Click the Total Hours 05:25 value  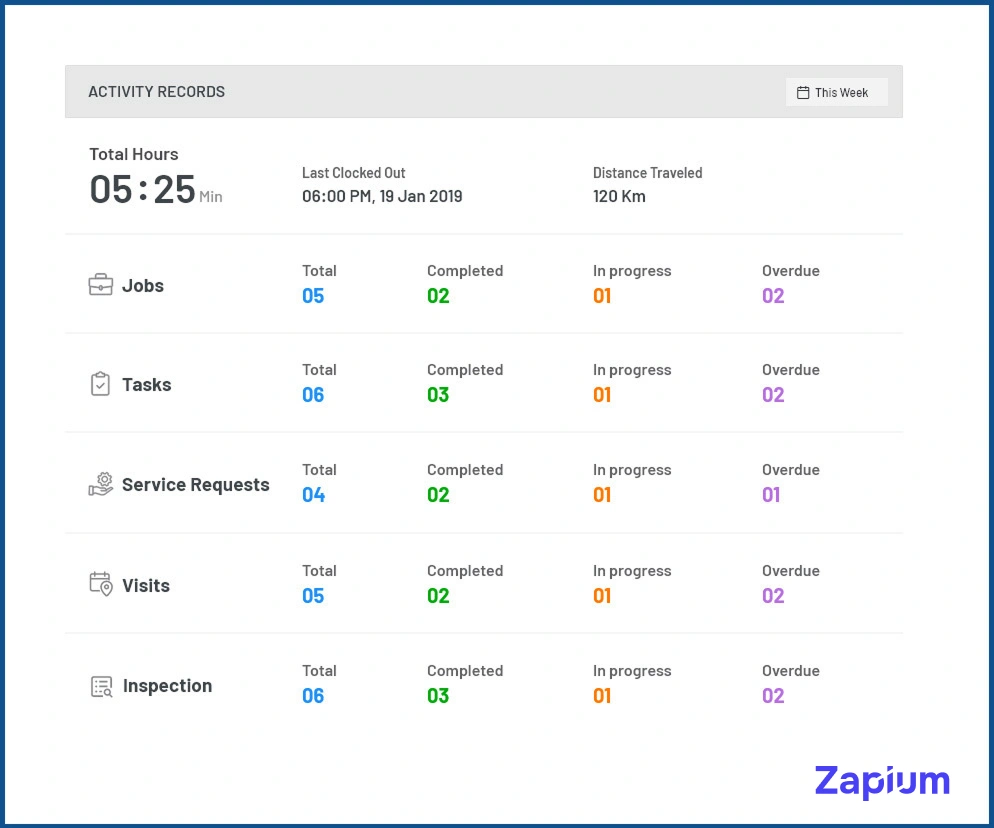click(142, 189)
